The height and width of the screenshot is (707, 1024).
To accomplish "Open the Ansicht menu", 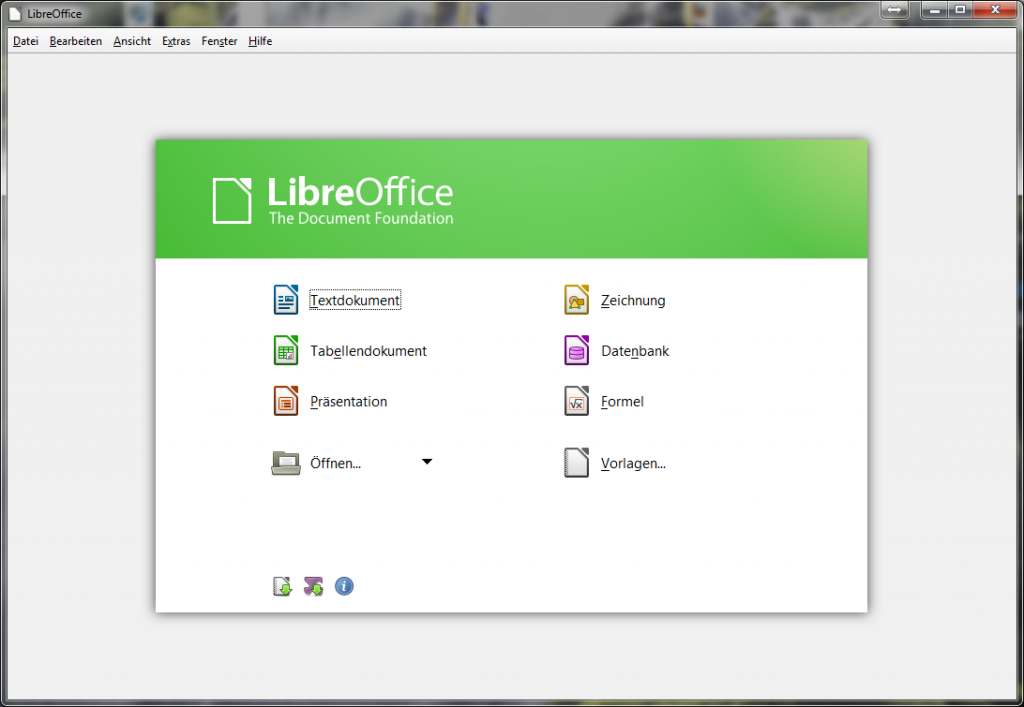I will click(132, 41).
